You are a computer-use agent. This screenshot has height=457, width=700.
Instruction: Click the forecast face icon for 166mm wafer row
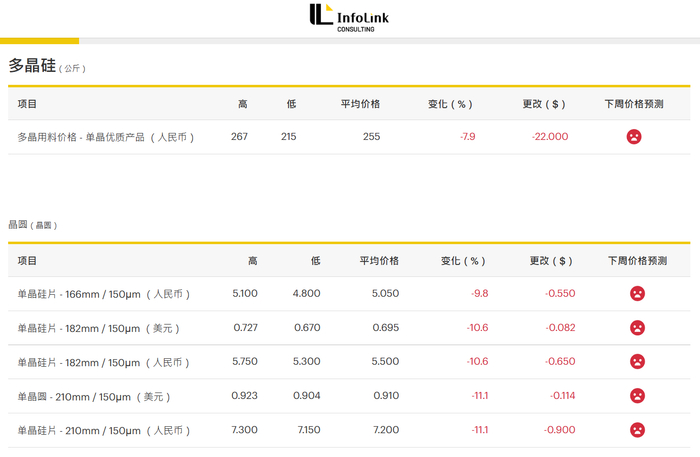(x=637, y=294)
